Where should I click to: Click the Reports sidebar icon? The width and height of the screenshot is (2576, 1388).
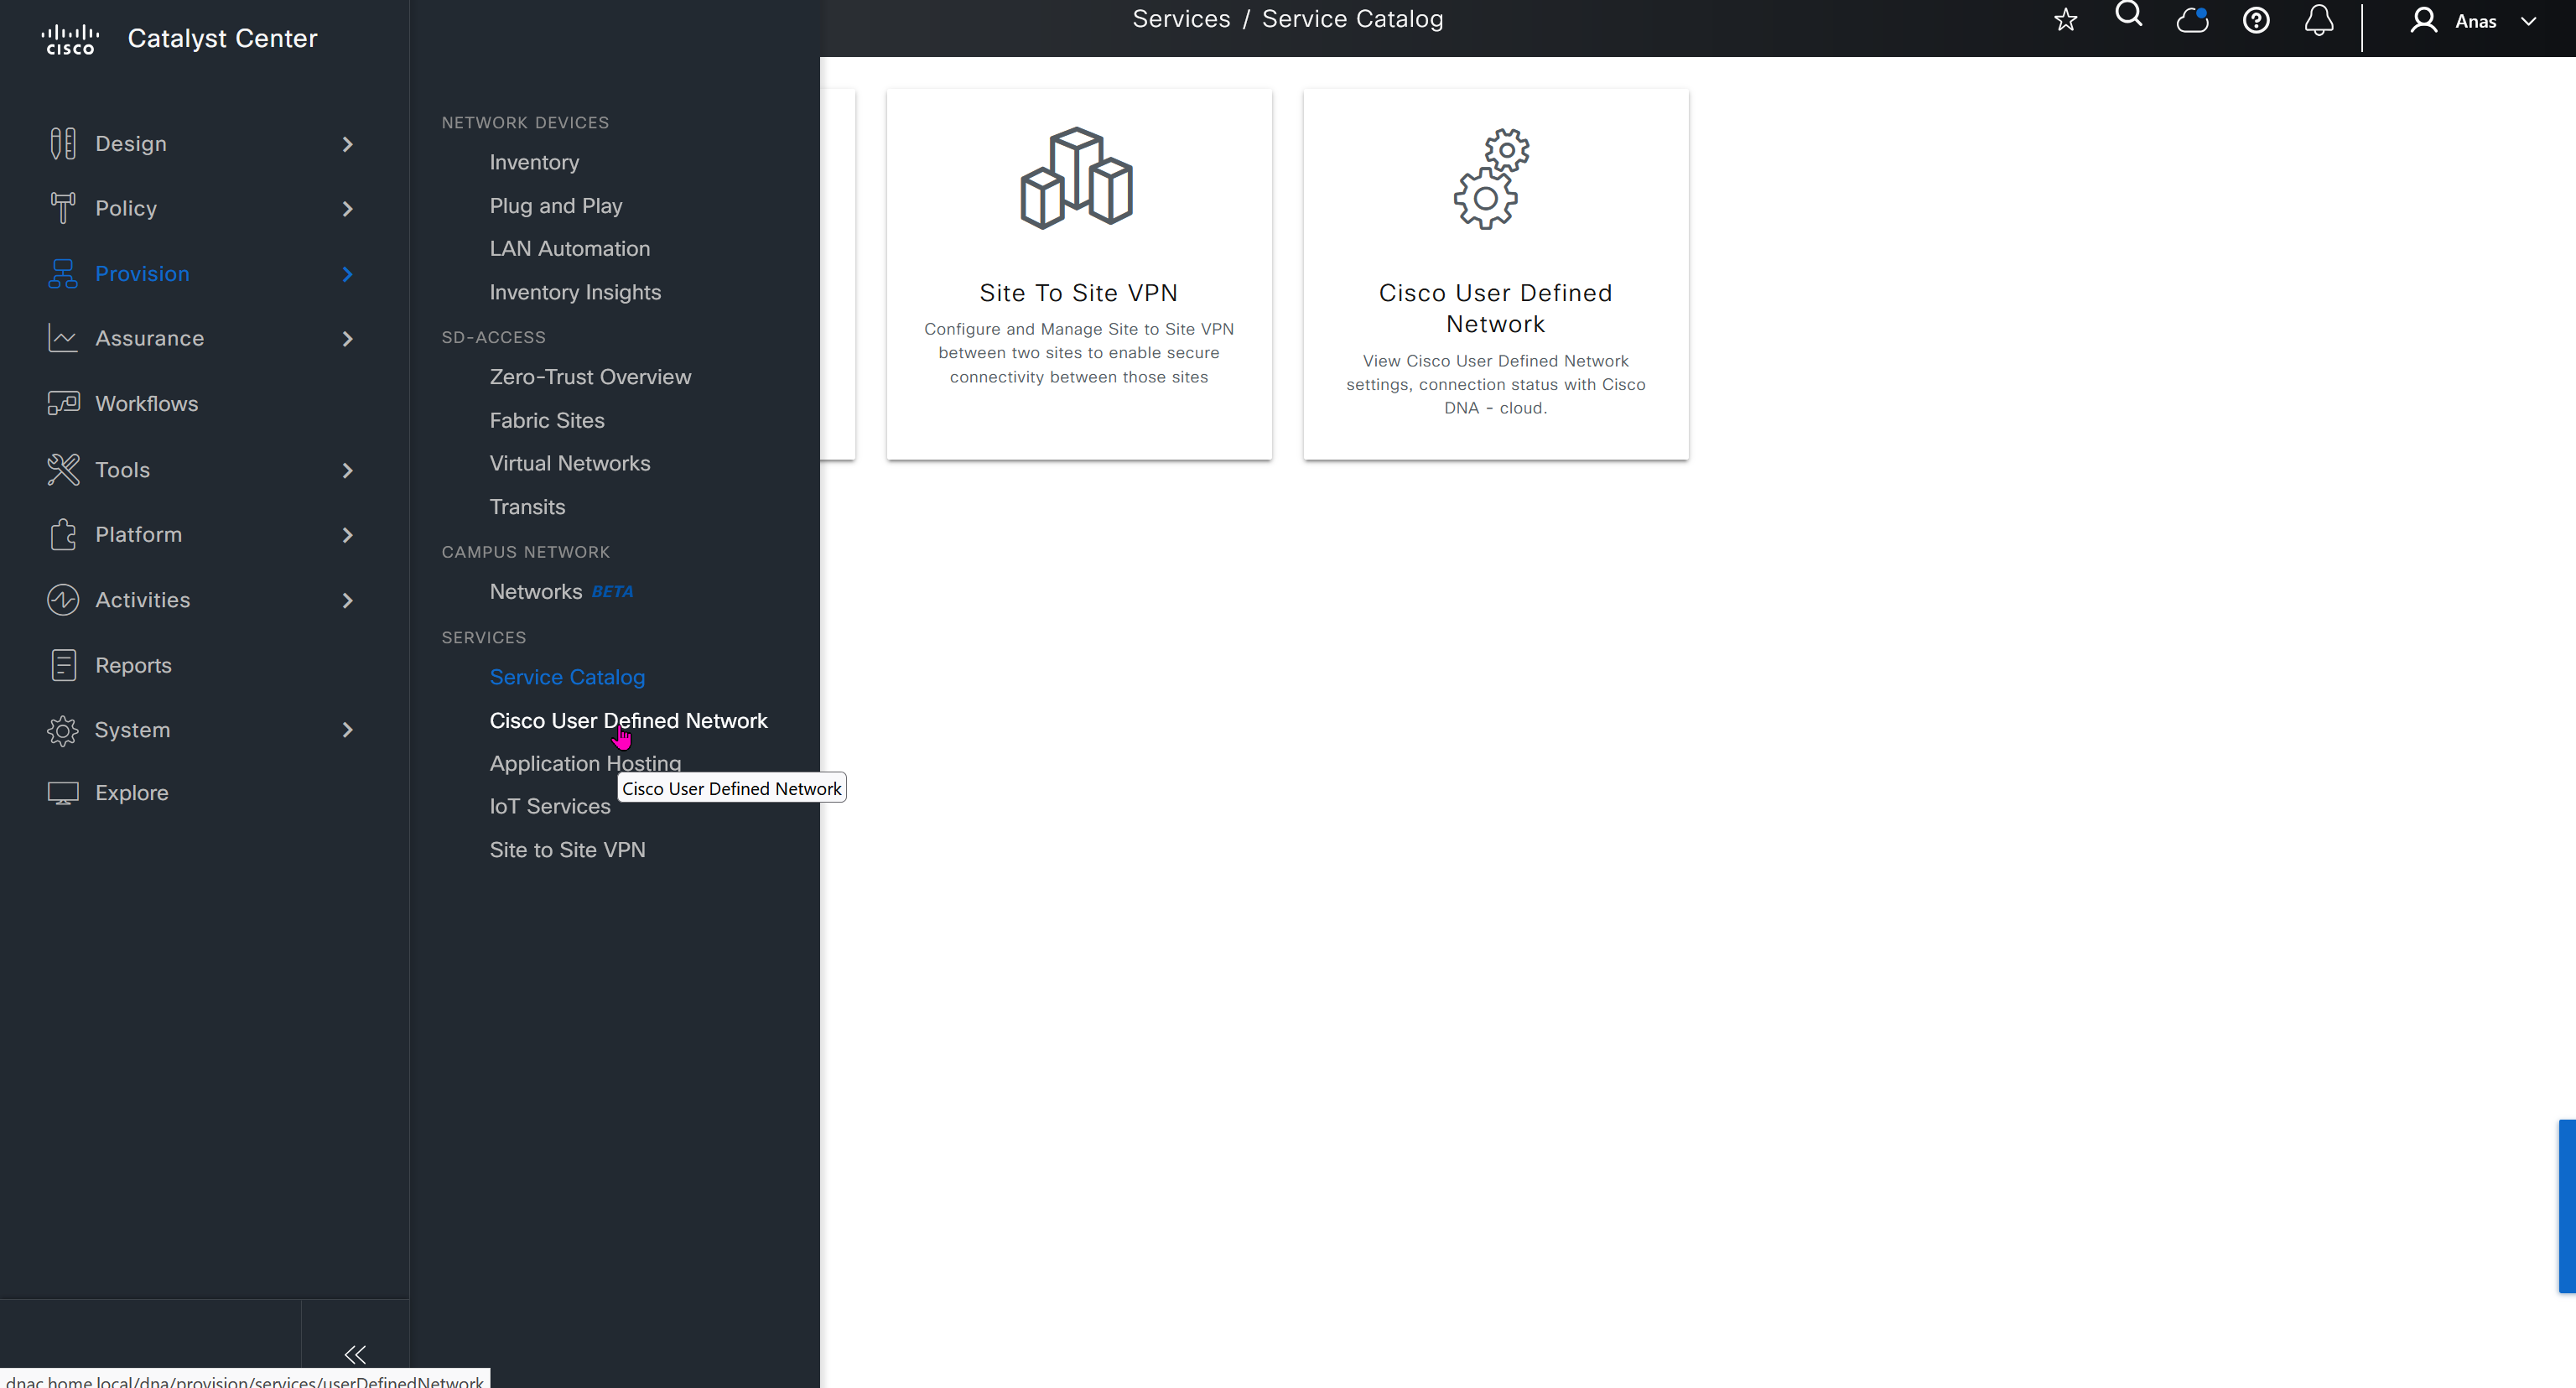point(63,665)
